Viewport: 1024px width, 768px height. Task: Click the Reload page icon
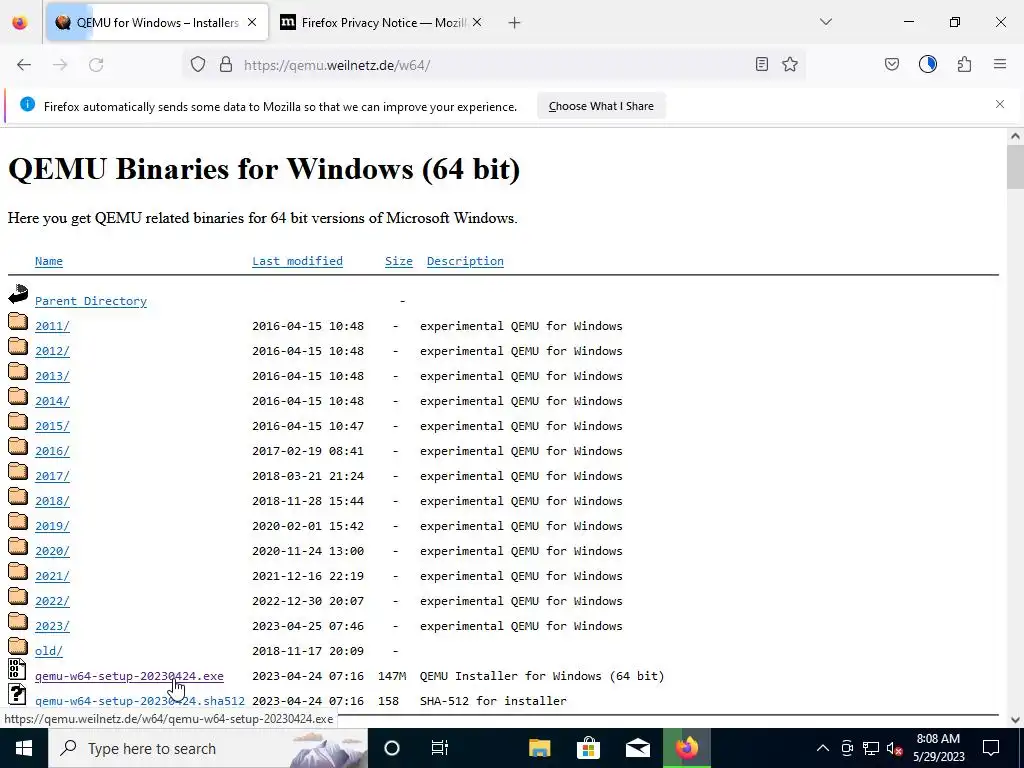[x=96, y=65]
